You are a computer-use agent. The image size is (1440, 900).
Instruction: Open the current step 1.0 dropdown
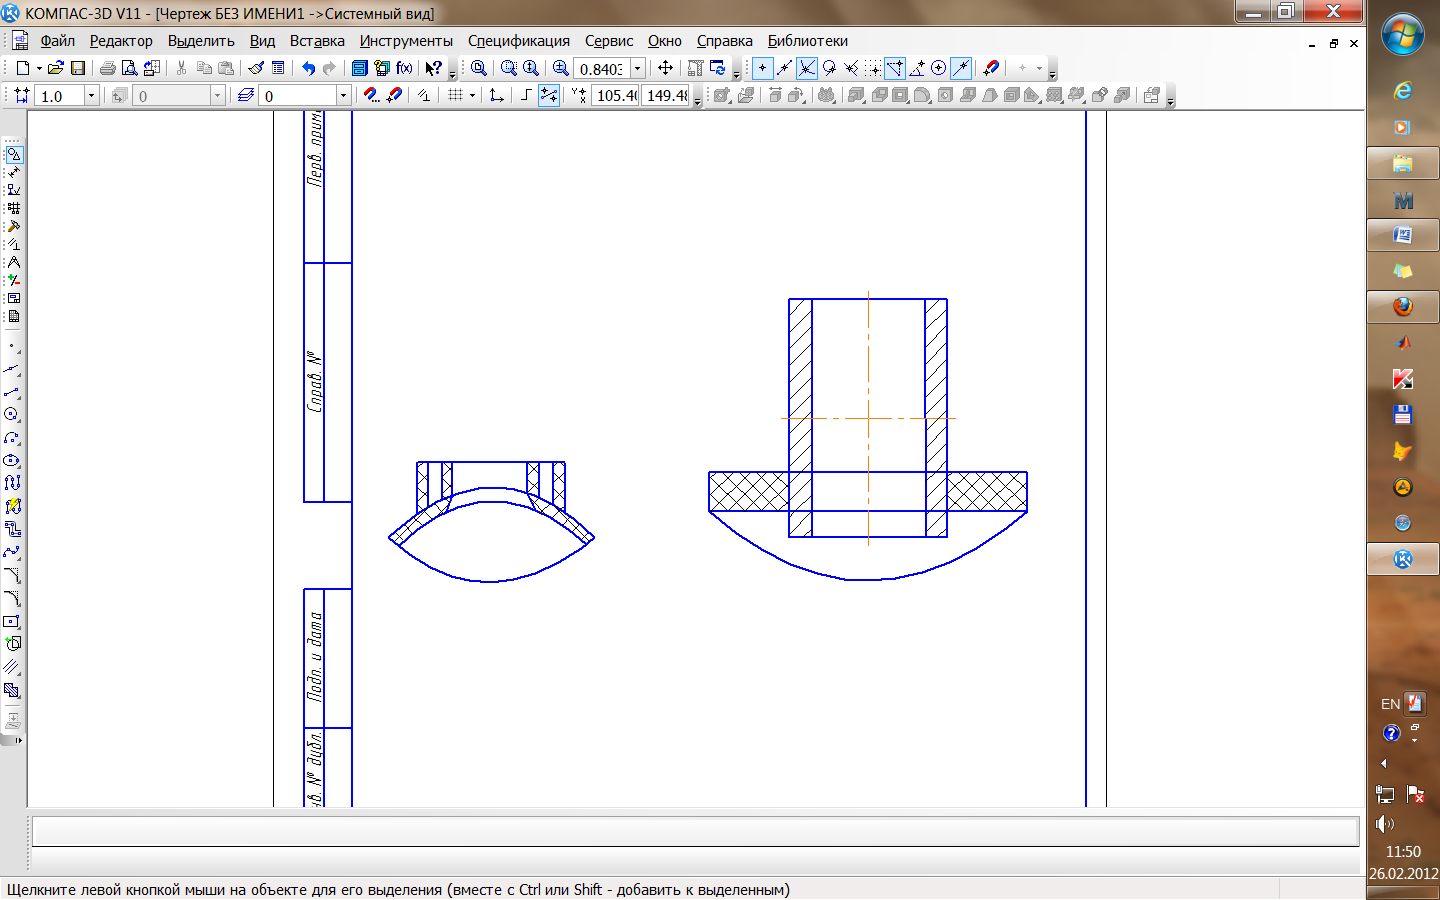(x=92, y=95)
